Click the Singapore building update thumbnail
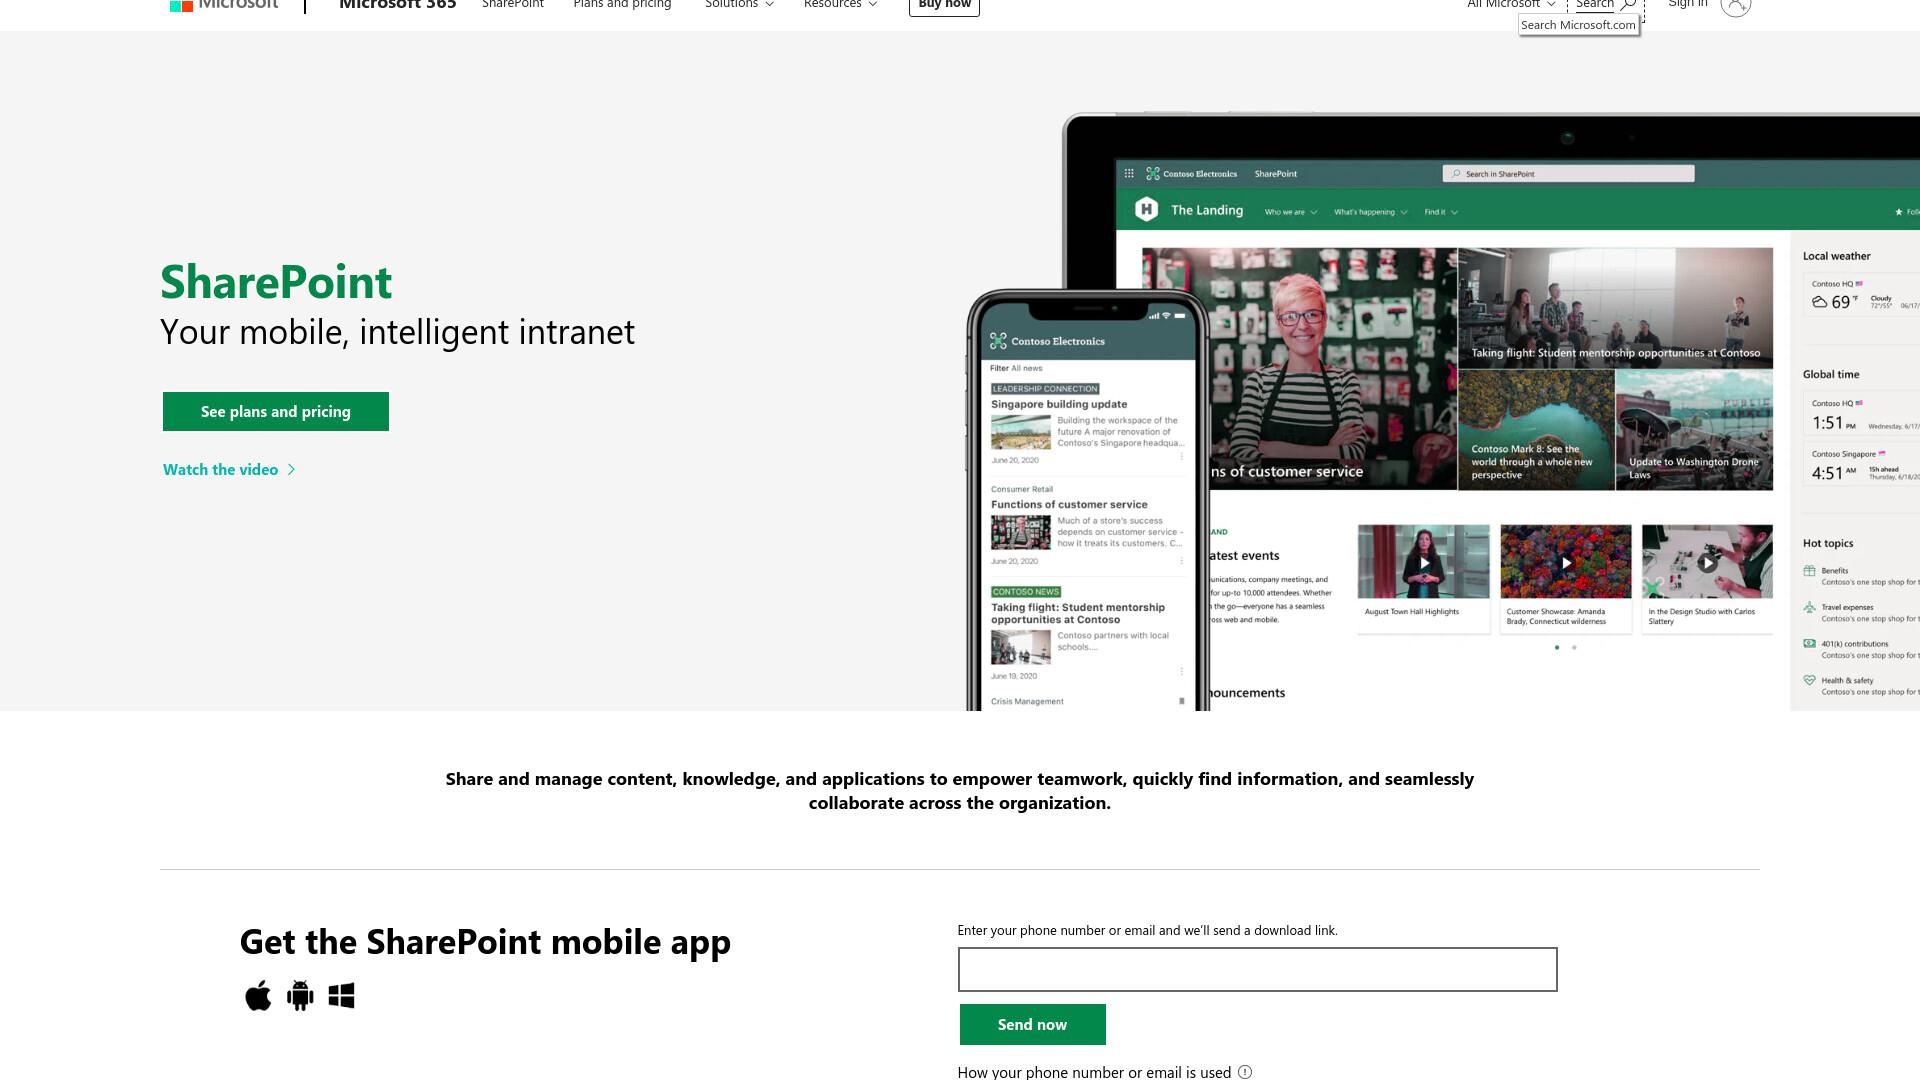 tap(1021, 432)
